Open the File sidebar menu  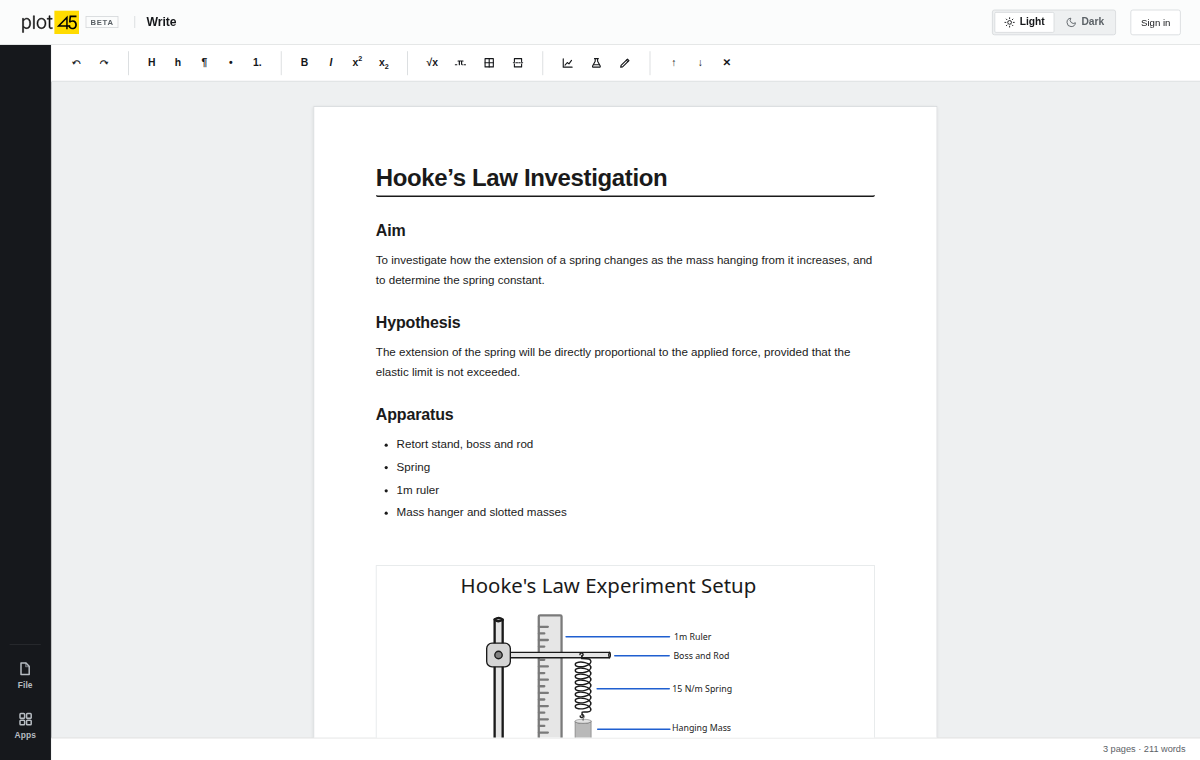click(25, 676)
